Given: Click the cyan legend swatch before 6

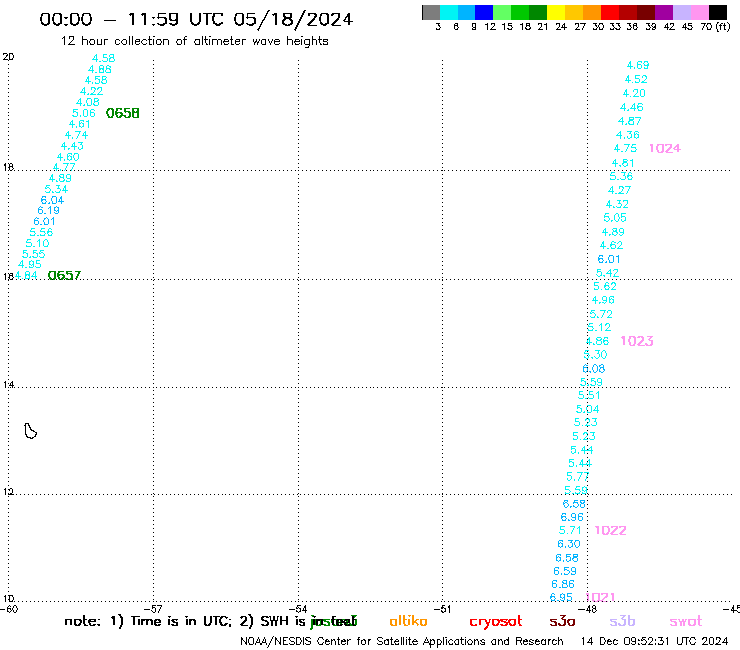Looking at the screenshot, I should [449, 12].
